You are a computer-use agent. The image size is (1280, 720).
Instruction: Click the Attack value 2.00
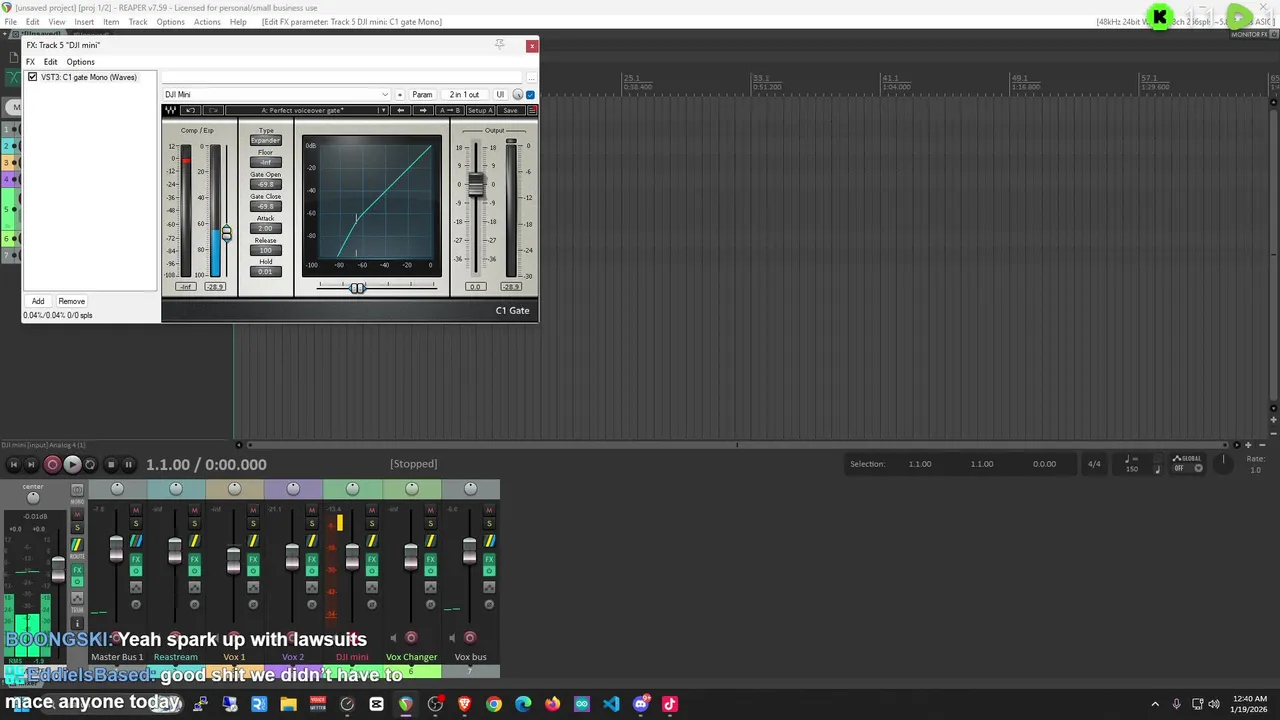pyautogui.click(x=265, y=228)
